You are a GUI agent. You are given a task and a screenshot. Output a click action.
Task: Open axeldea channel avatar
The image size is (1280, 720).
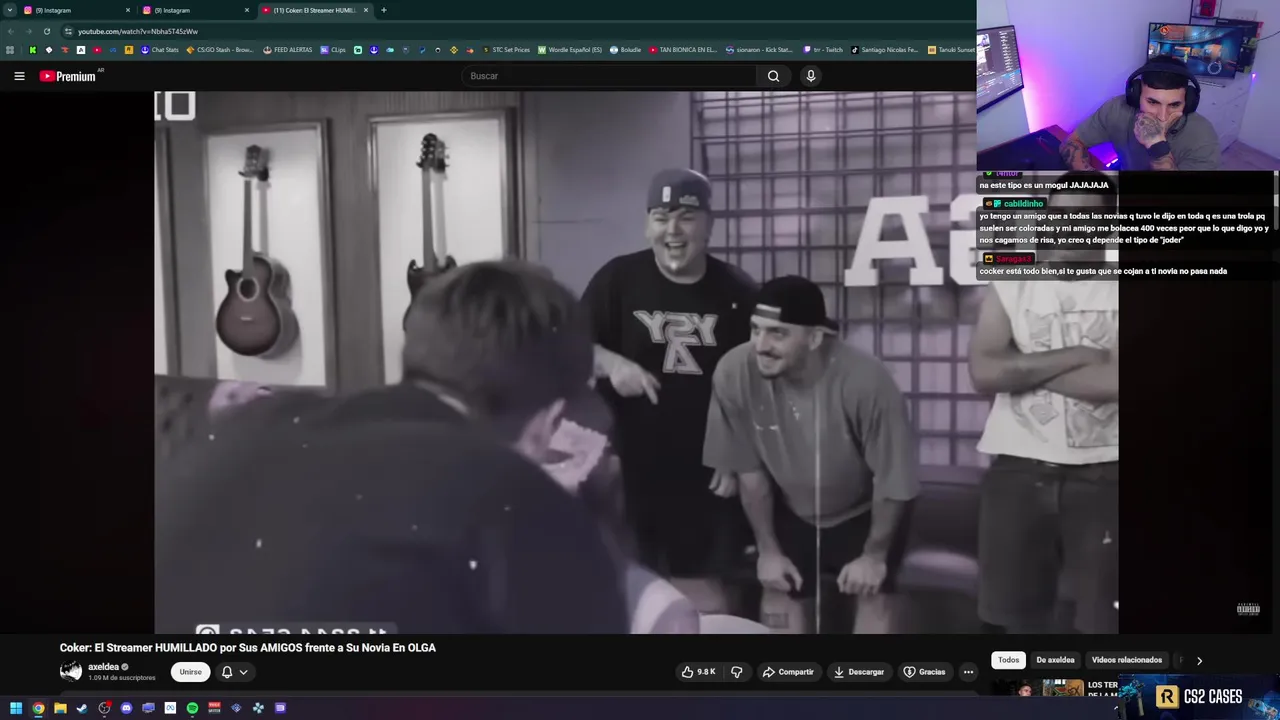[x=71, y=672]
